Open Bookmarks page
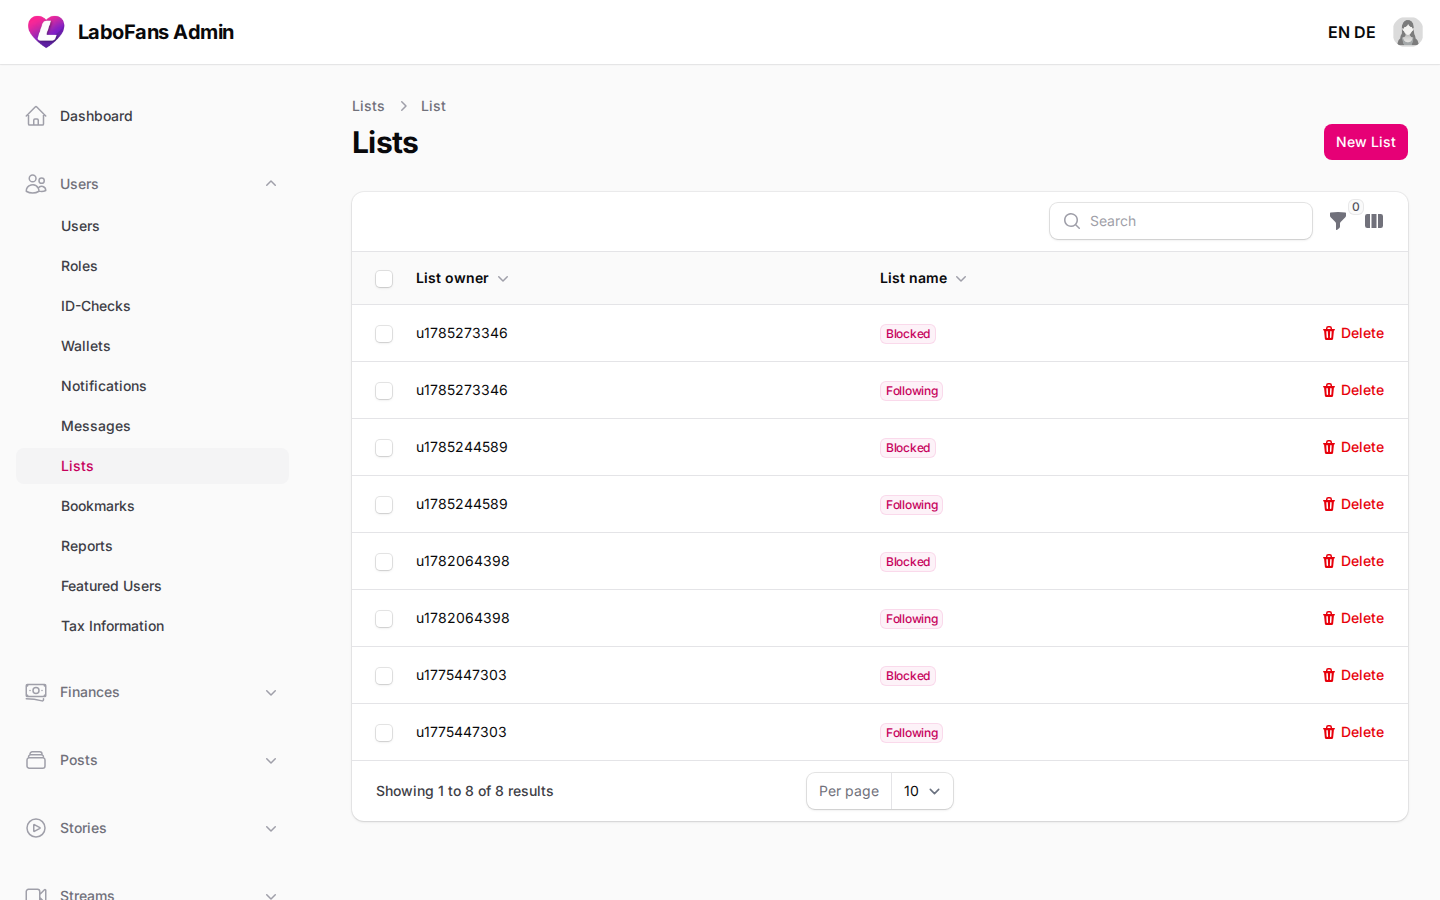The width and height of the screenshot is (1440, 900). 152,506
